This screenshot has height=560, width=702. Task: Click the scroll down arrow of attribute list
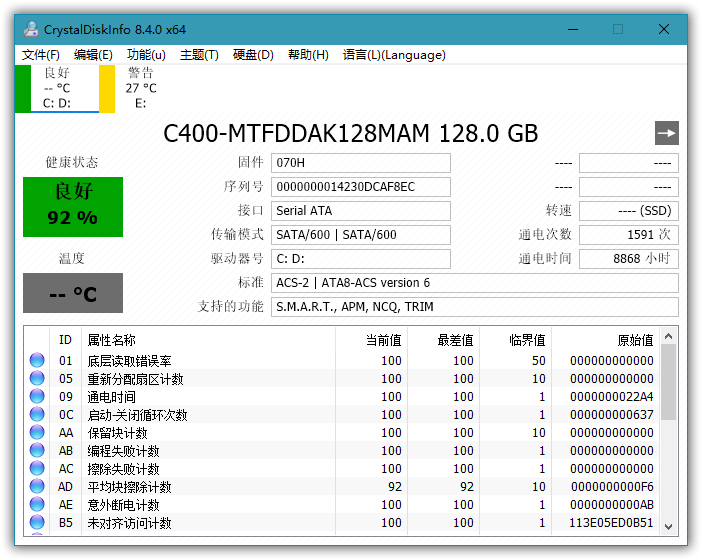668,527
